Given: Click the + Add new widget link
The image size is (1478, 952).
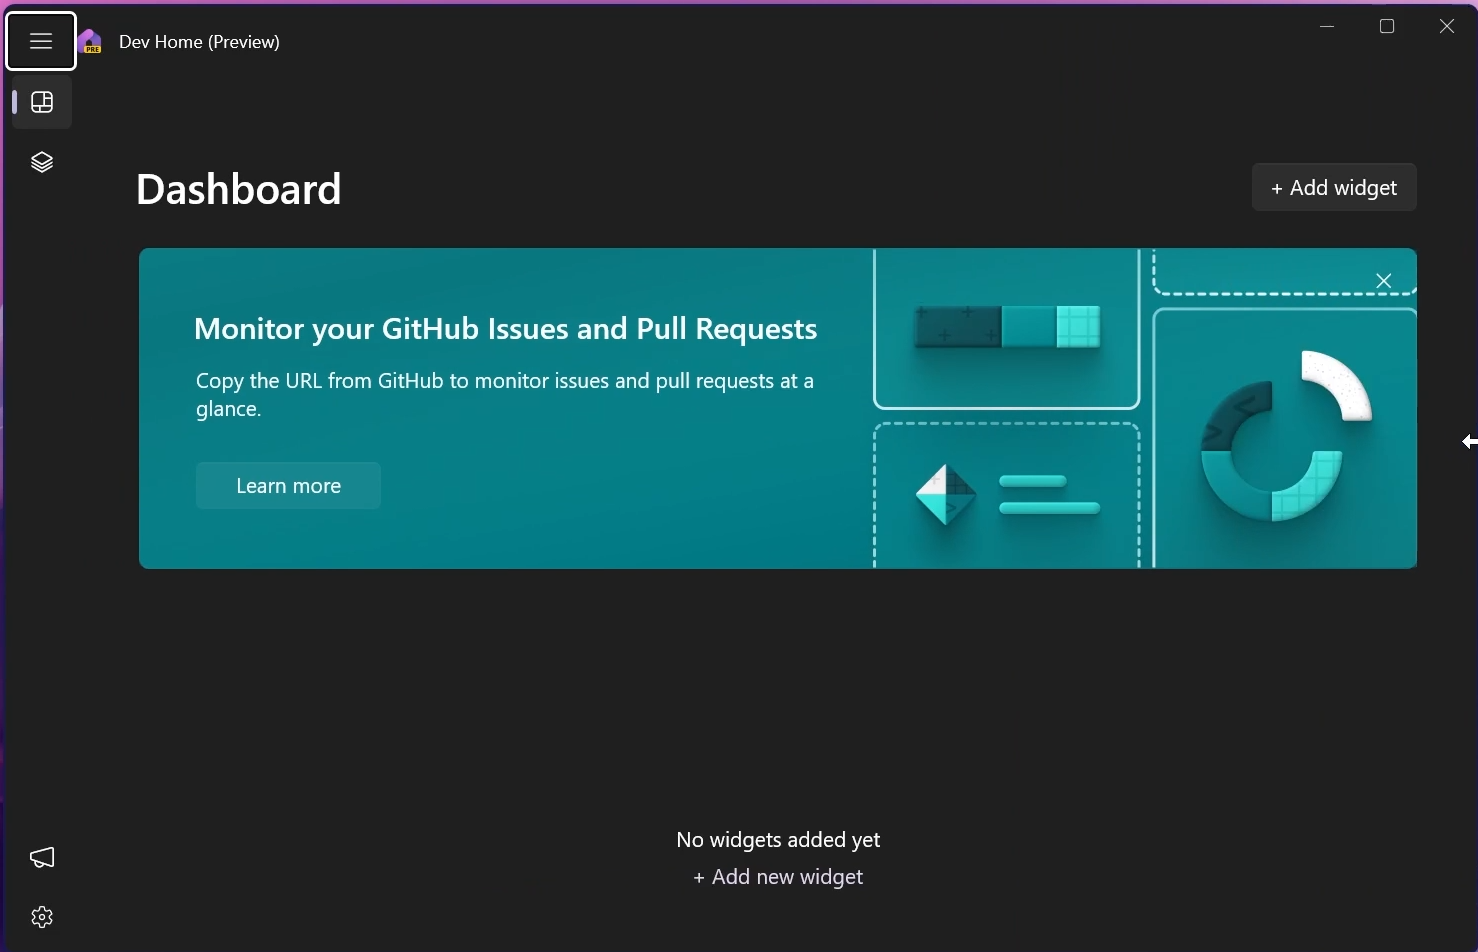Looking at the screenshot, I should (778, 877).
